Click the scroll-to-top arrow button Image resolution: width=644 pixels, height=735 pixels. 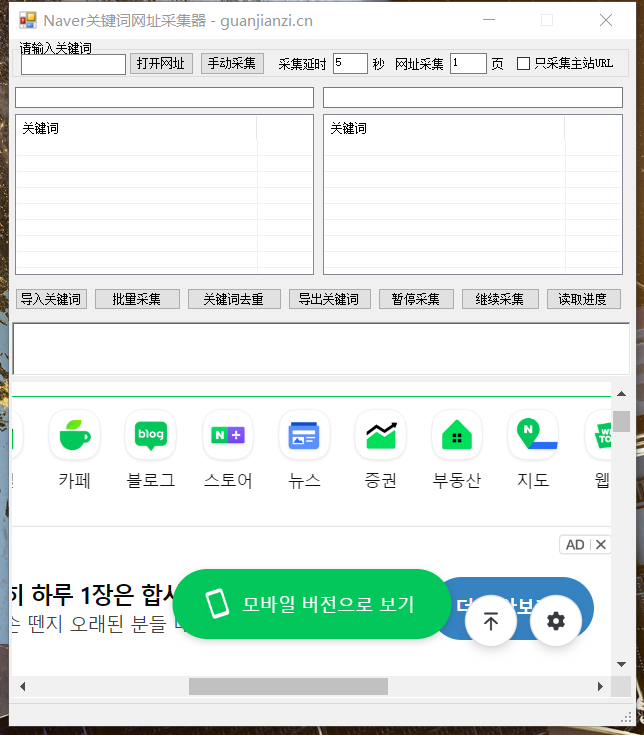[x=491, y=621]
